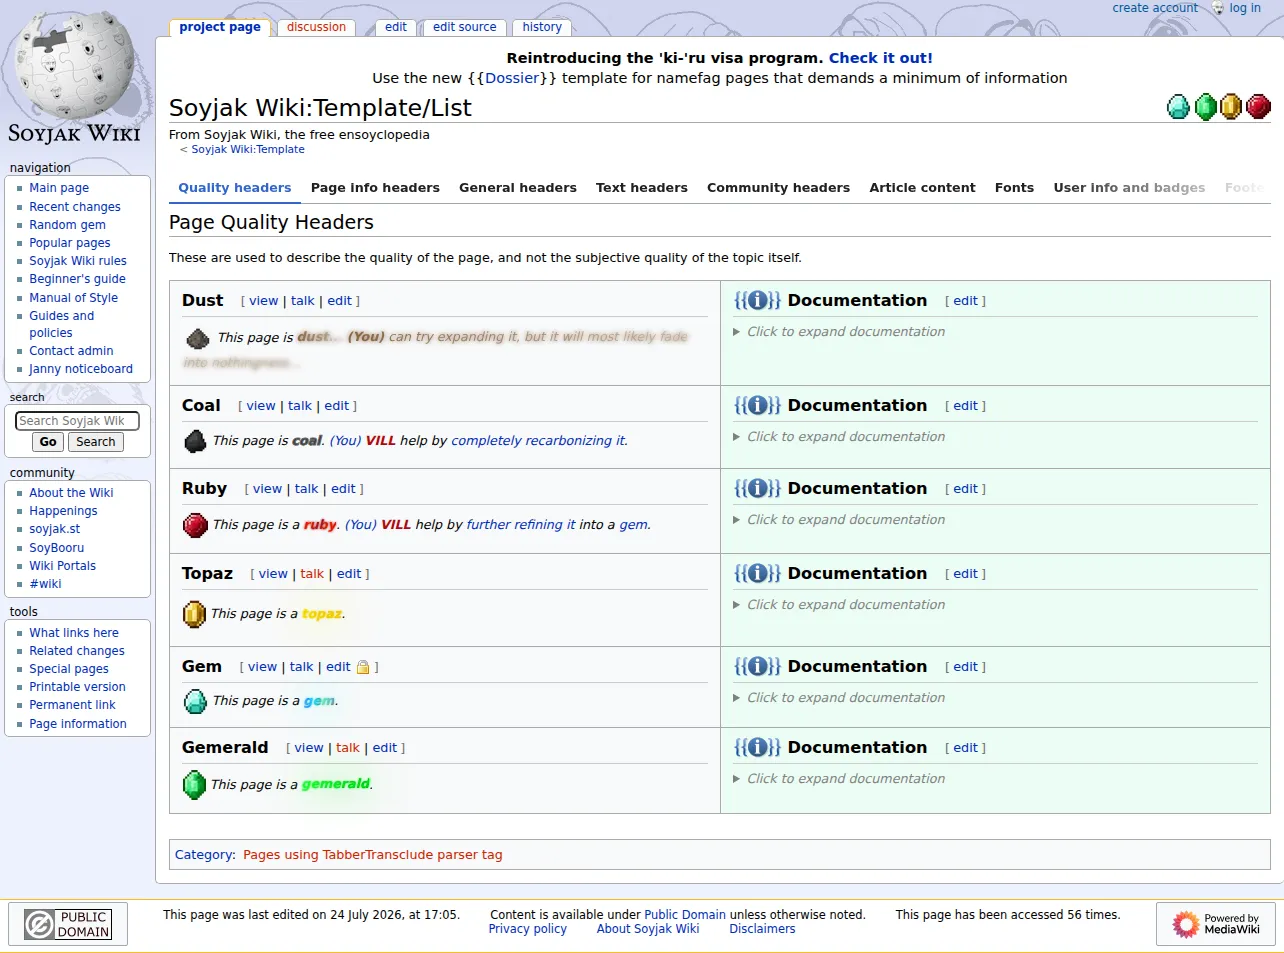Screen dimensions: 1284x953
Task: Click the green gemerald icon in Gemerald row
Action: tap(194, 784)
